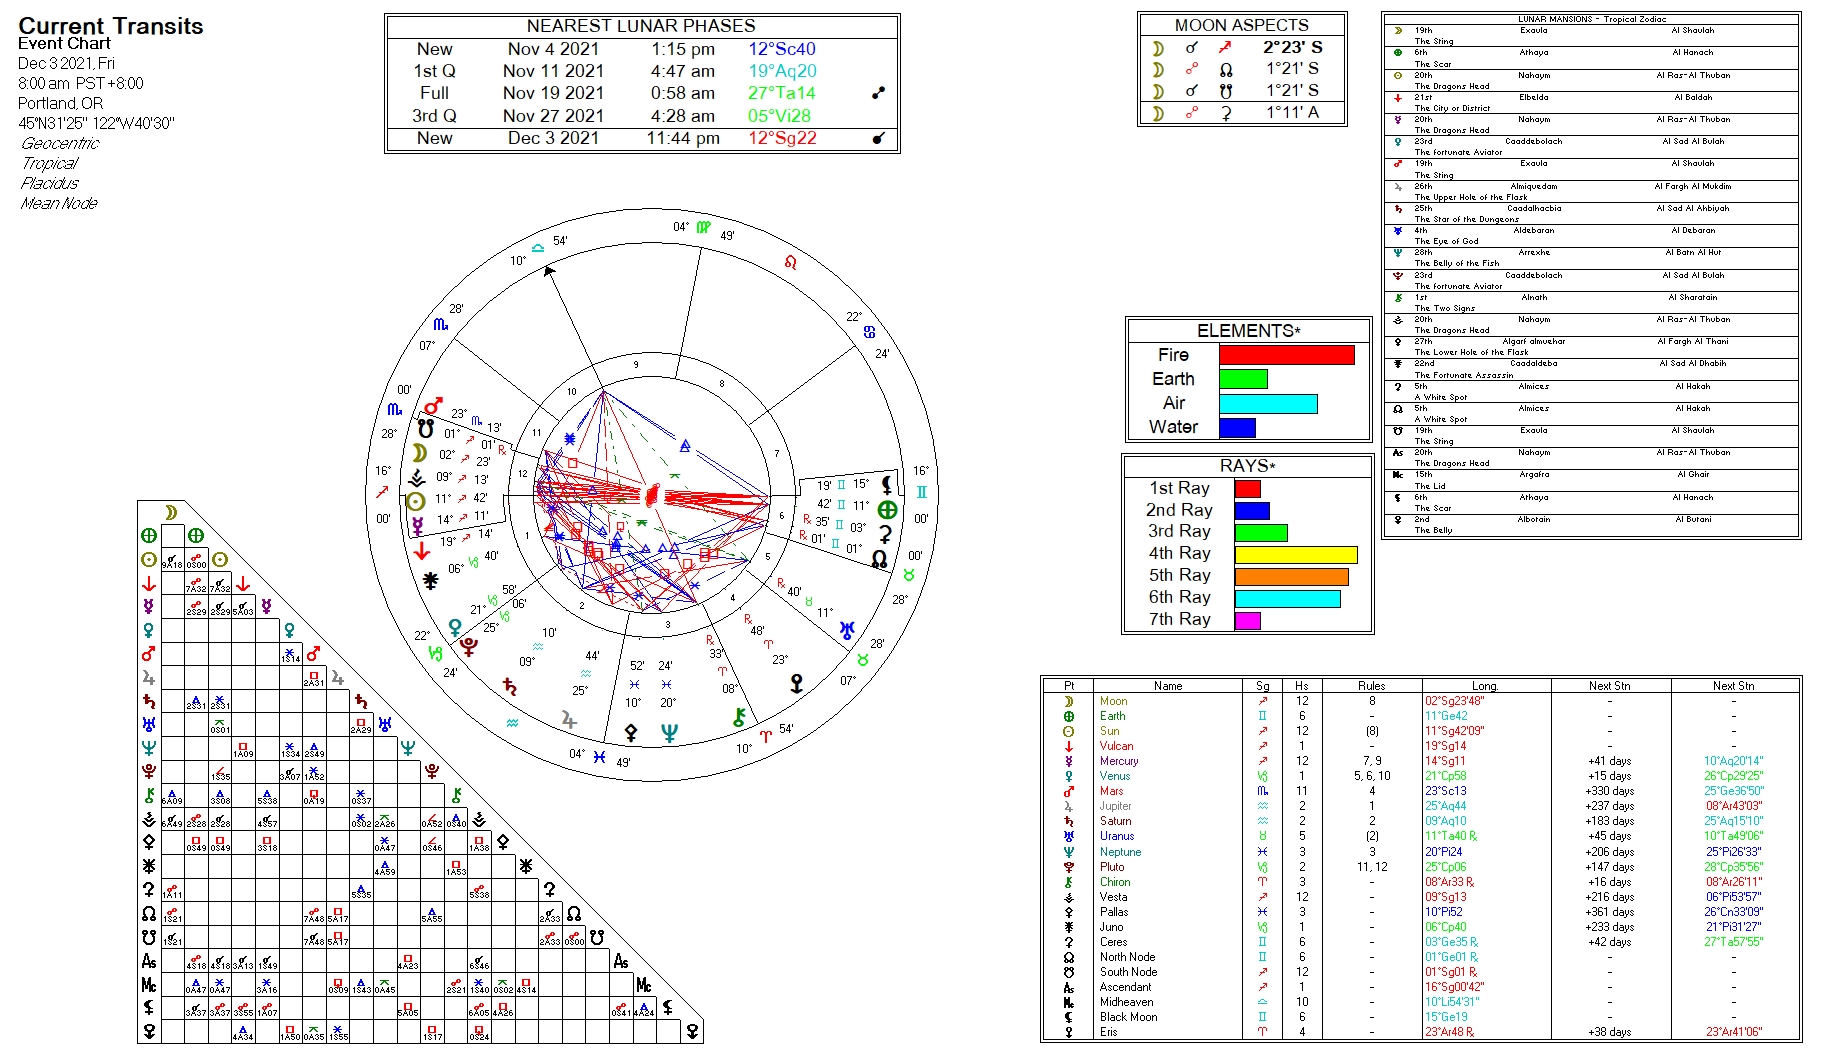Screen dimensions: 1821x1053
Task: Click the '02°Sg23'48"' Moon longitude
Action: (x=1454, y=701)
